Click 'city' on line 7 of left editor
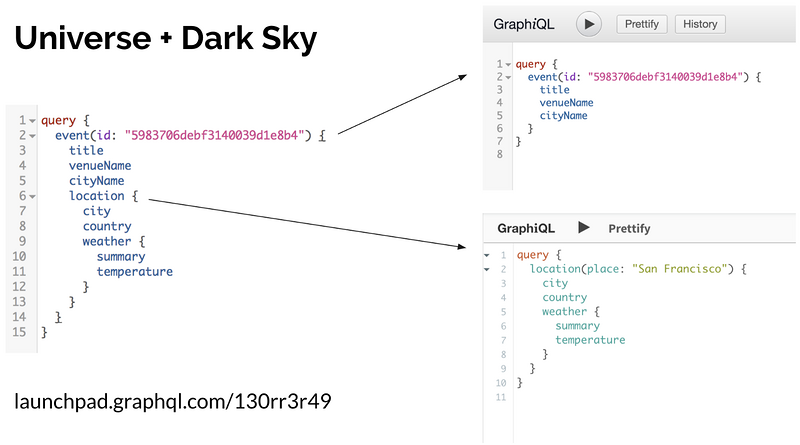The width and height of the screenshot is (800, 445). click(96, 211)
